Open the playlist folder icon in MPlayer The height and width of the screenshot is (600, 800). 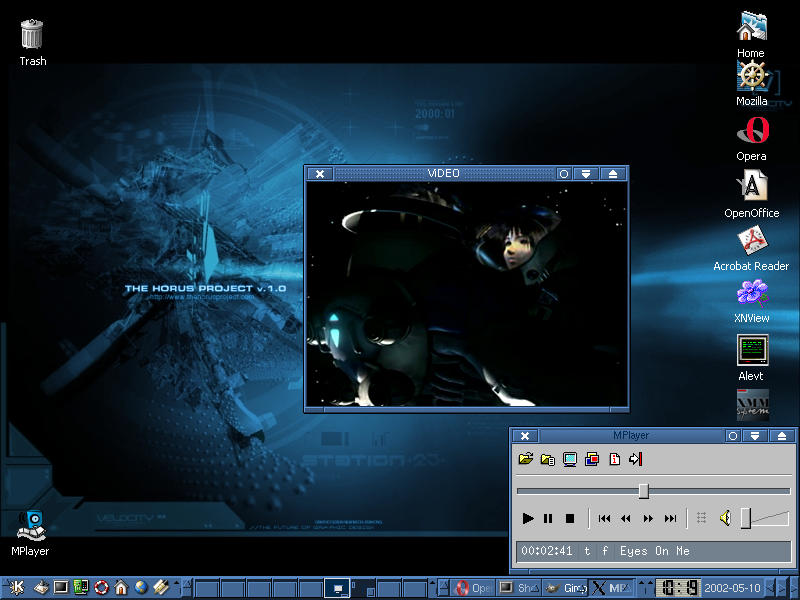click(548, 459)
